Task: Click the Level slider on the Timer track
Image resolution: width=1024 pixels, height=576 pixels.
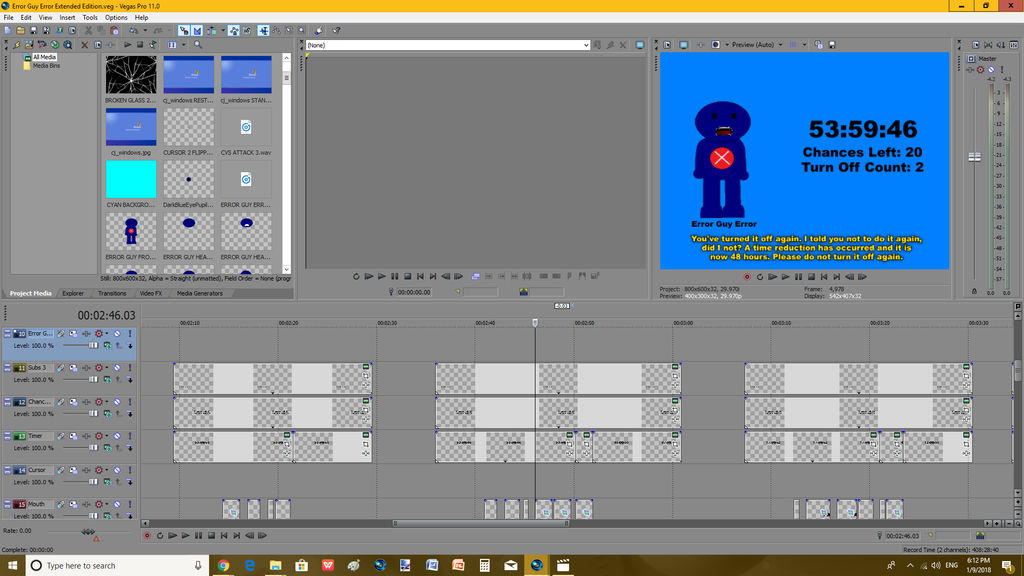Action: click(91, 446)
